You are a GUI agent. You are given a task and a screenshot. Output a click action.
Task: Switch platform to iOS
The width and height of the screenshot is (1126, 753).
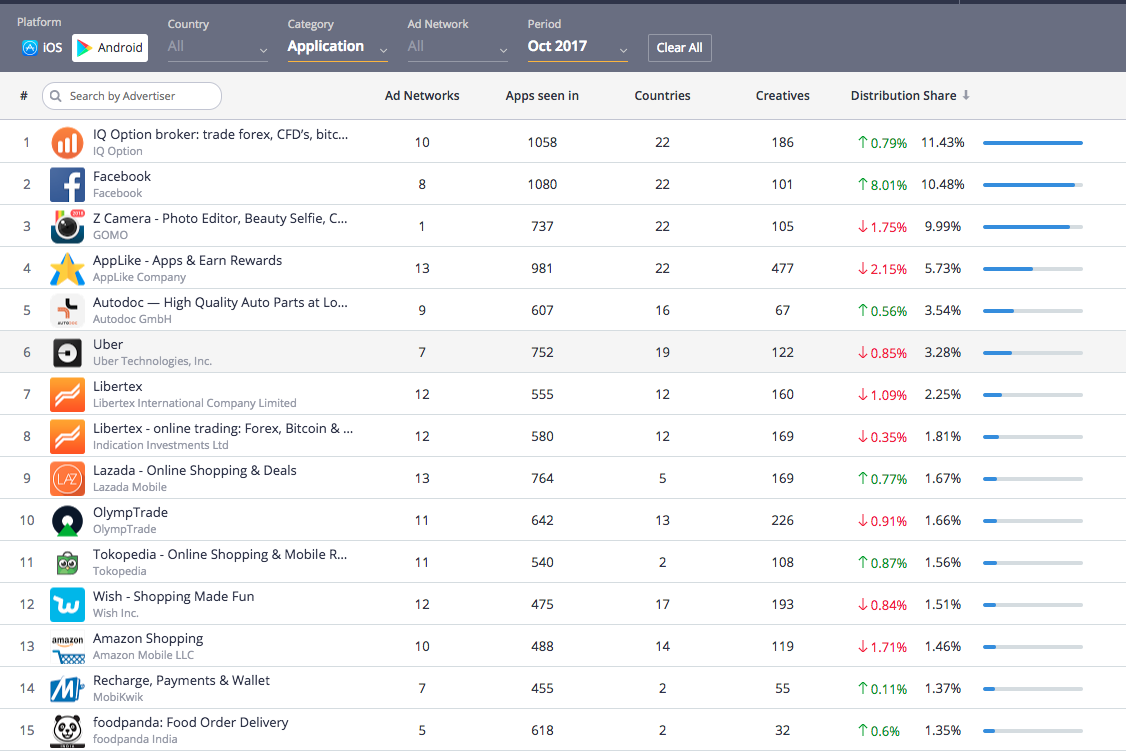tap(42, 47)
